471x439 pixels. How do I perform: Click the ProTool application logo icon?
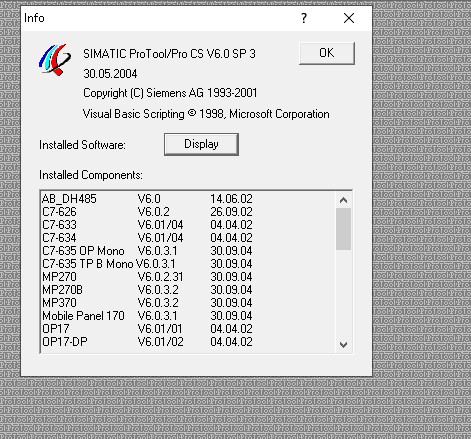coord(55,59)
